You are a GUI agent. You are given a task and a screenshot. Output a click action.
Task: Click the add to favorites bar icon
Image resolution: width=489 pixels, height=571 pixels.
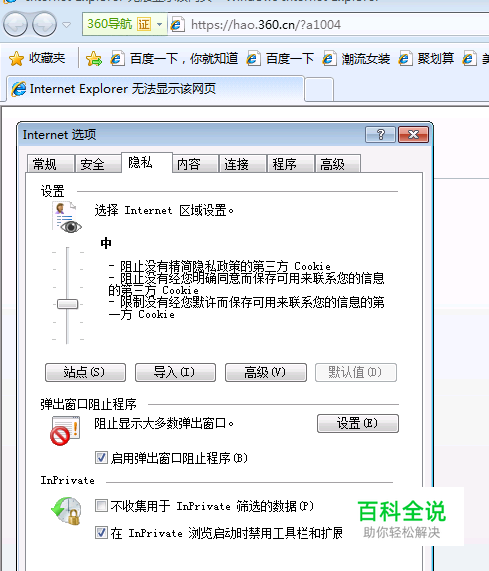coord(94,58)
